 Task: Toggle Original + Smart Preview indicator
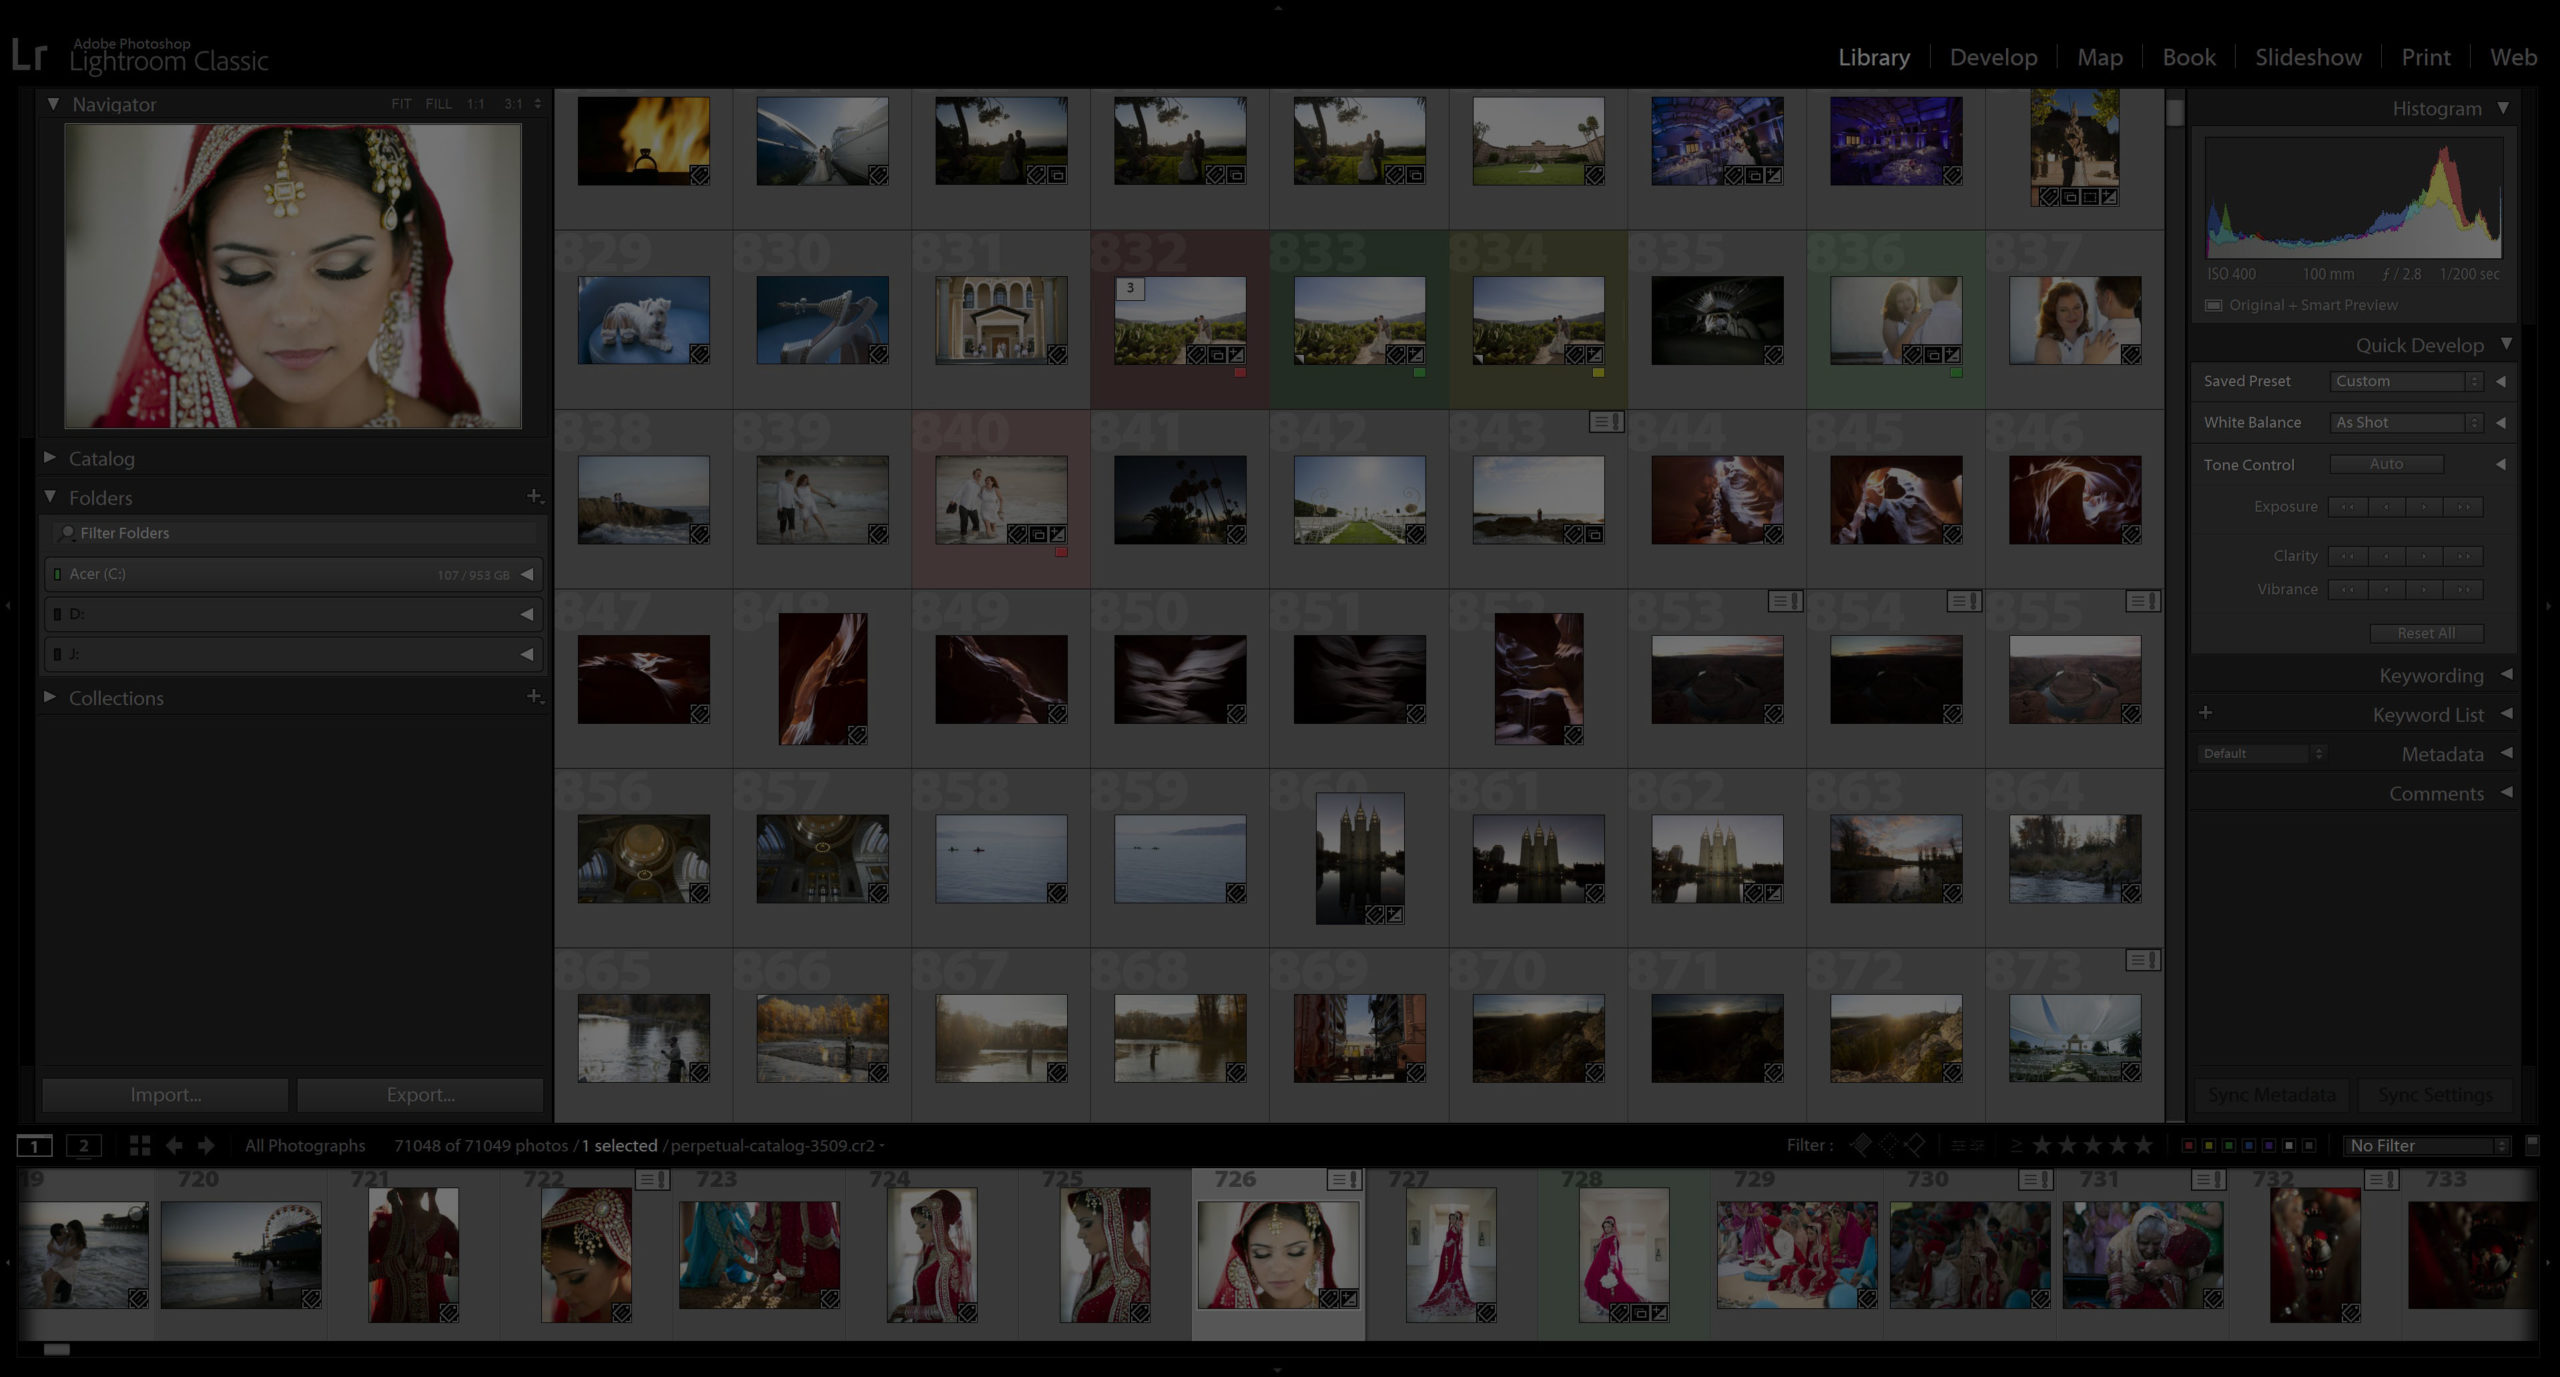[2214, 305]
